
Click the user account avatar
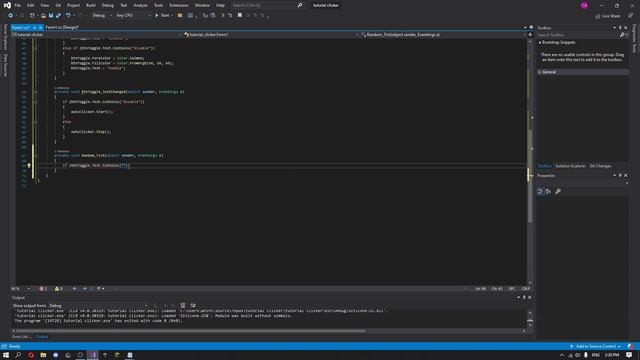[x=584, y=5]
